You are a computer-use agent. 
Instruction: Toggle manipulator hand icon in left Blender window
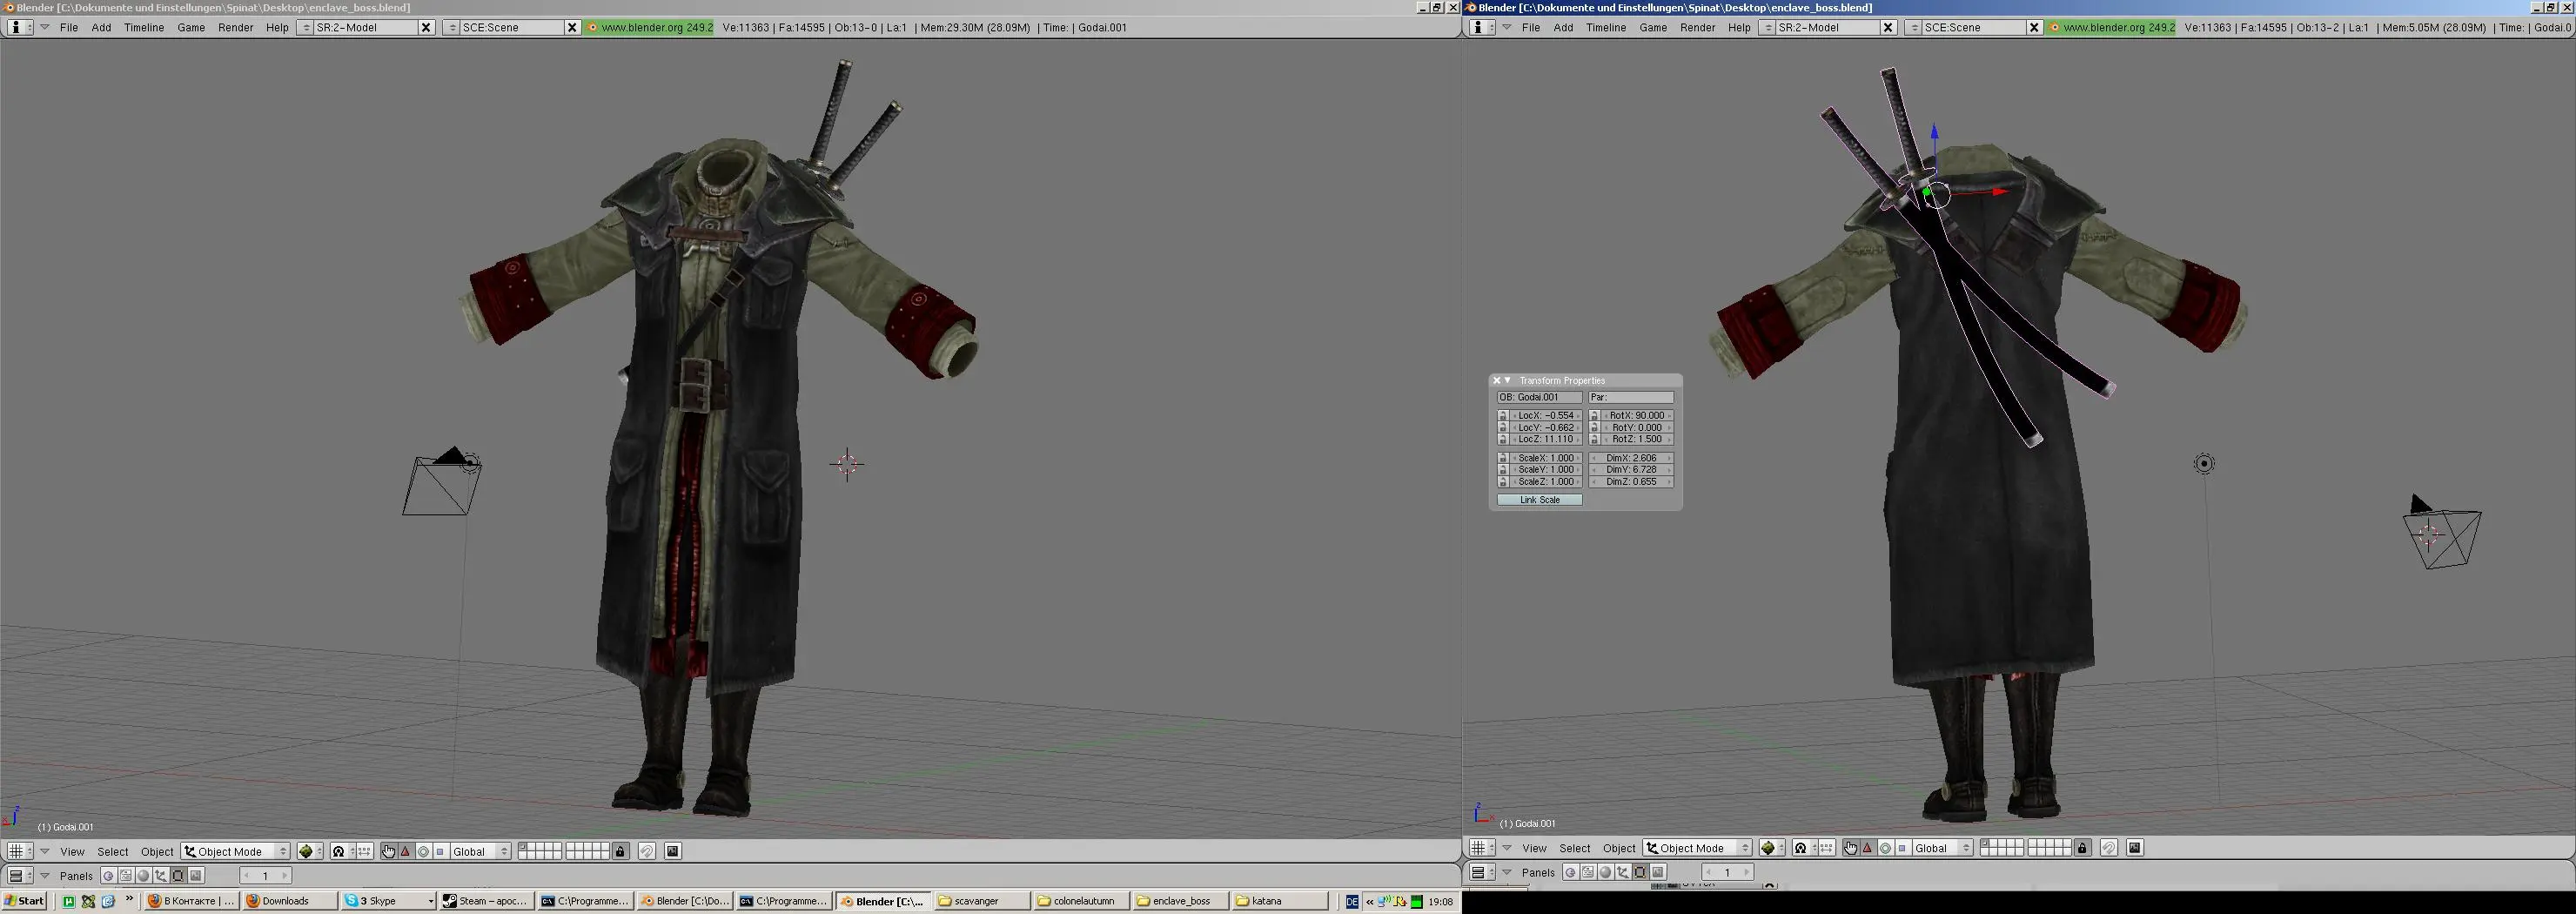pyautogui.click(x=388, y=852)
